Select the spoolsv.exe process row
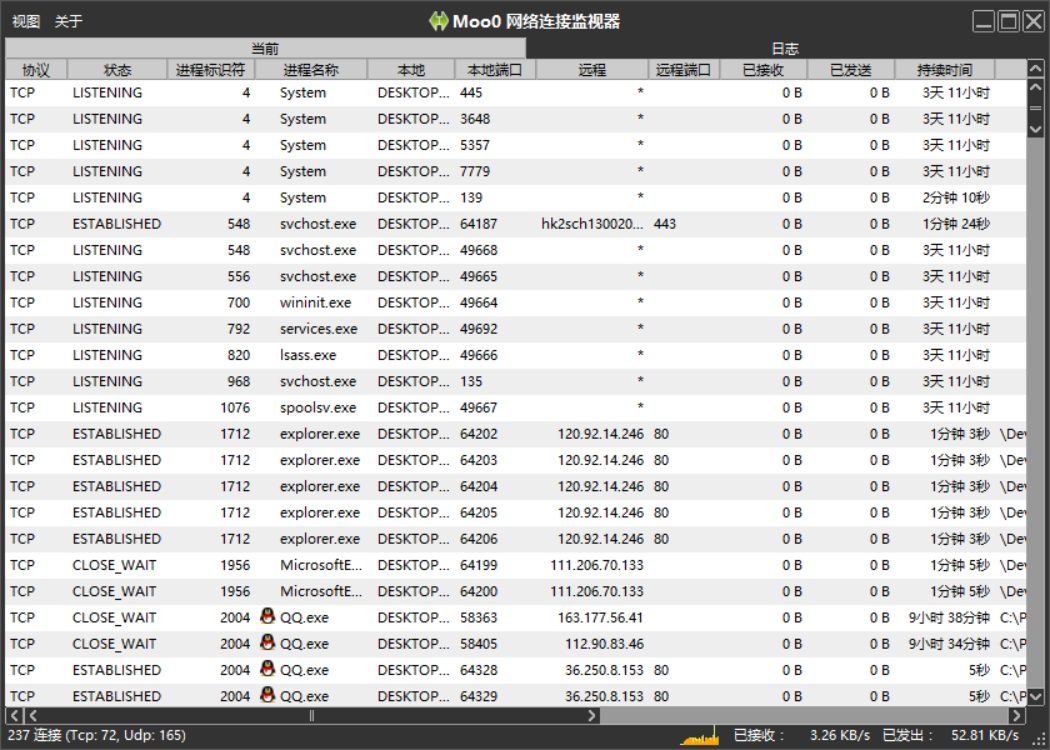Viewport: 1050px width, 750px height. click(516, 407)
